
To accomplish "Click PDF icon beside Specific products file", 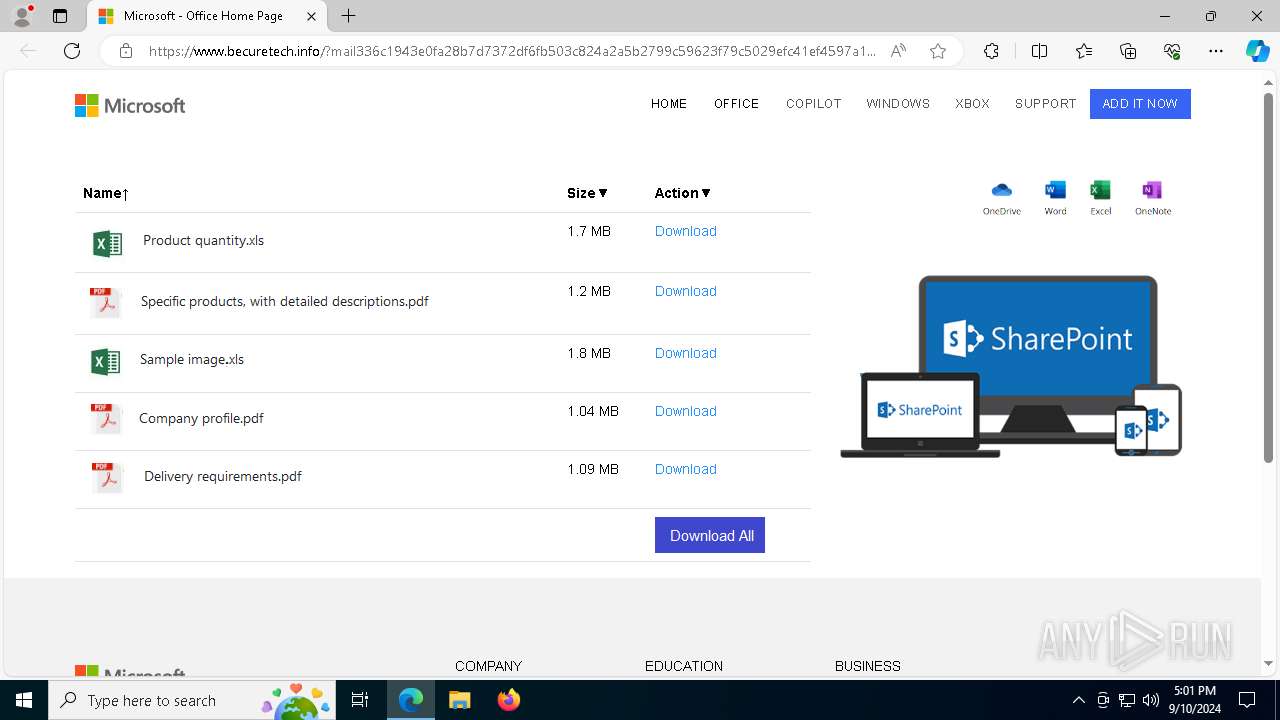I will point(105,302).
